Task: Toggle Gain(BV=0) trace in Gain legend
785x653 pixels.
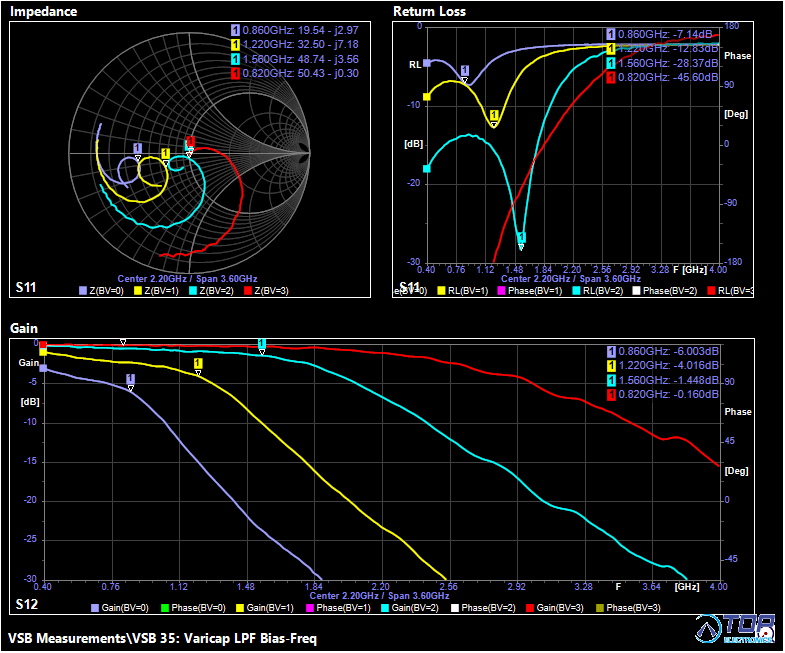Action: point(119,607)
